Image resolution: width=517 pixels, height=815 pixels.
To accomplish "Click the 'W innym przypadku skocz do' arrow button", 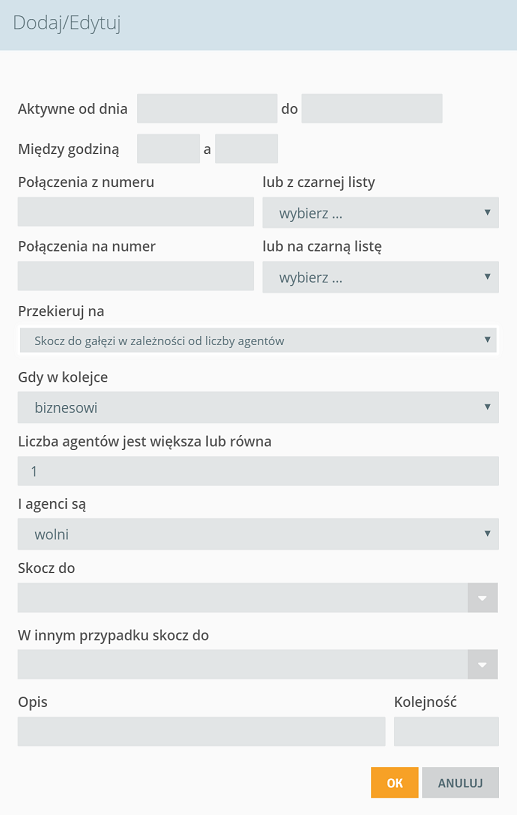I will (x=483, y=664).
